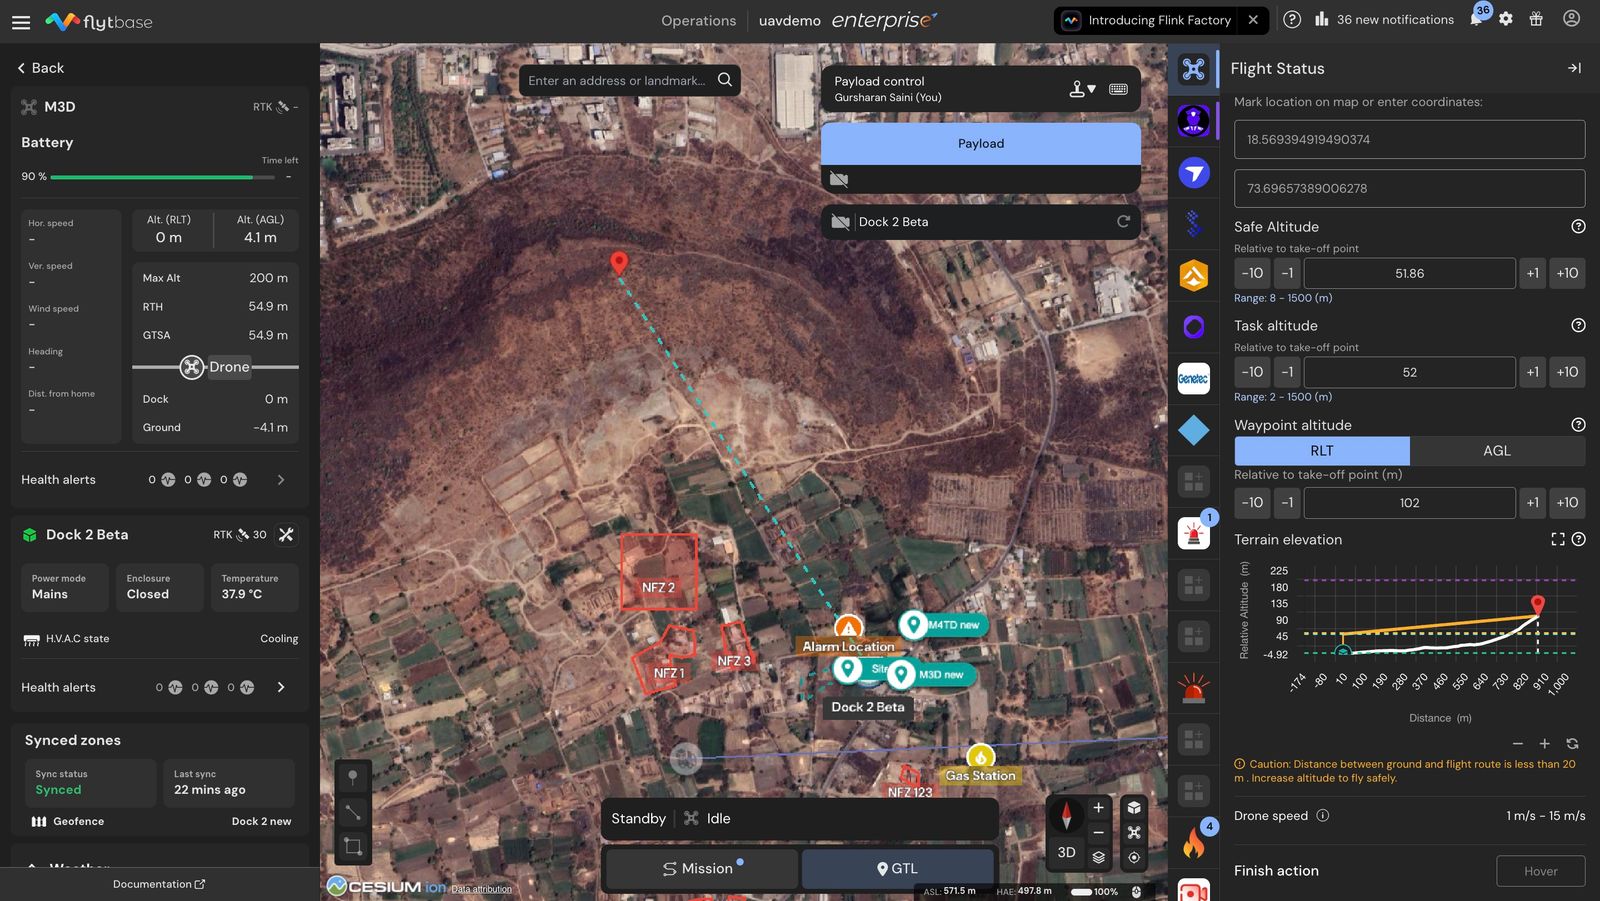Show Safe Altitude help info
1600x901 pixels.
(x=1578, y=227)
